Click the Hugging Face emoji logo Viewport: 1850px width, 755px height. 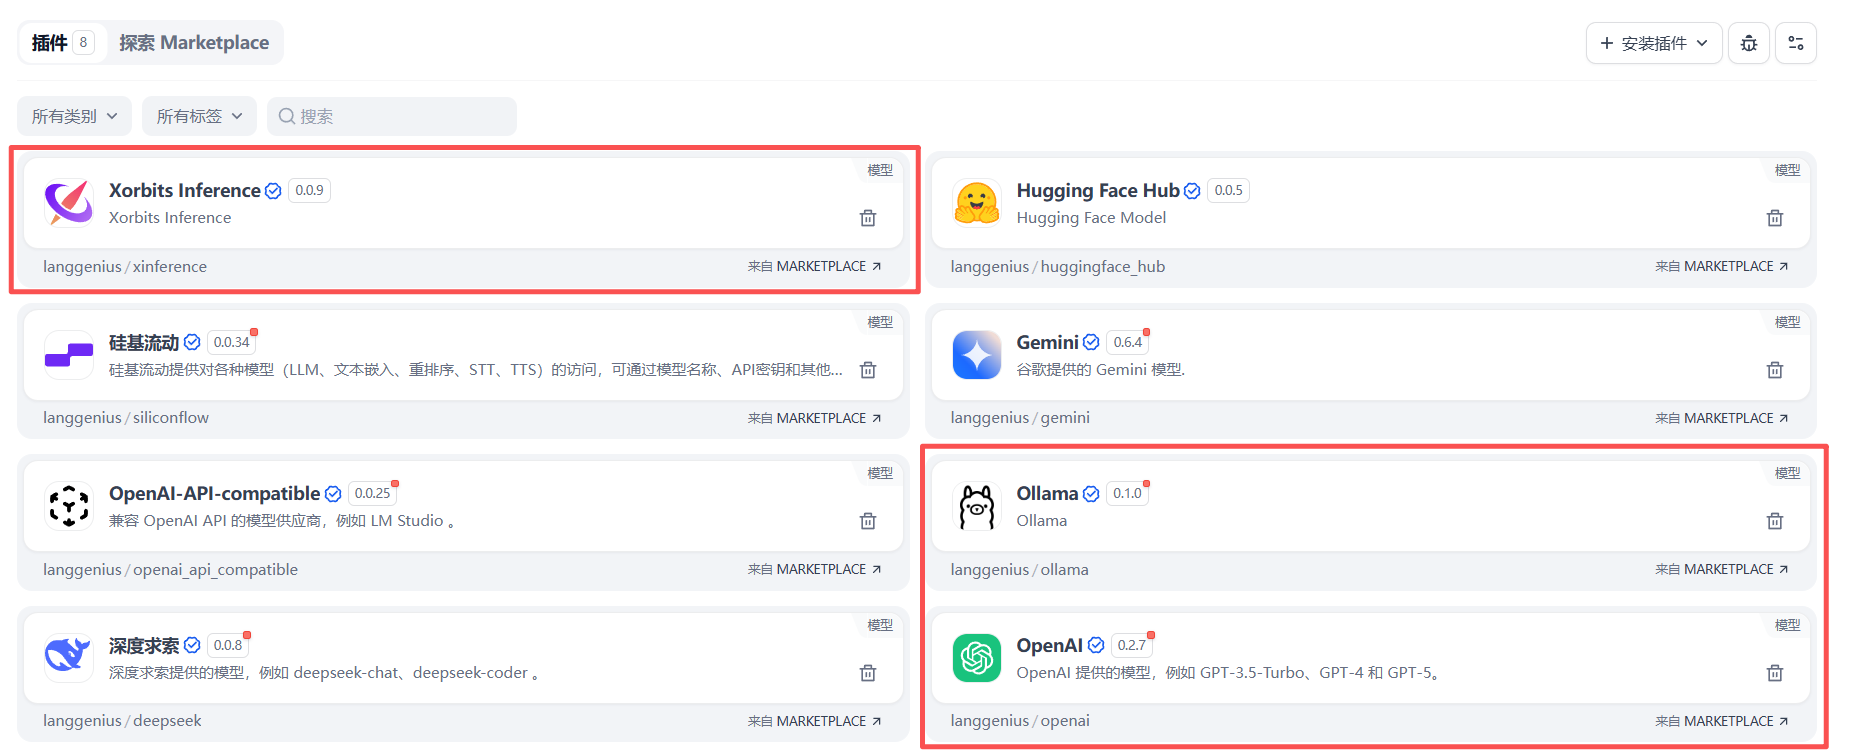point(977,203)
